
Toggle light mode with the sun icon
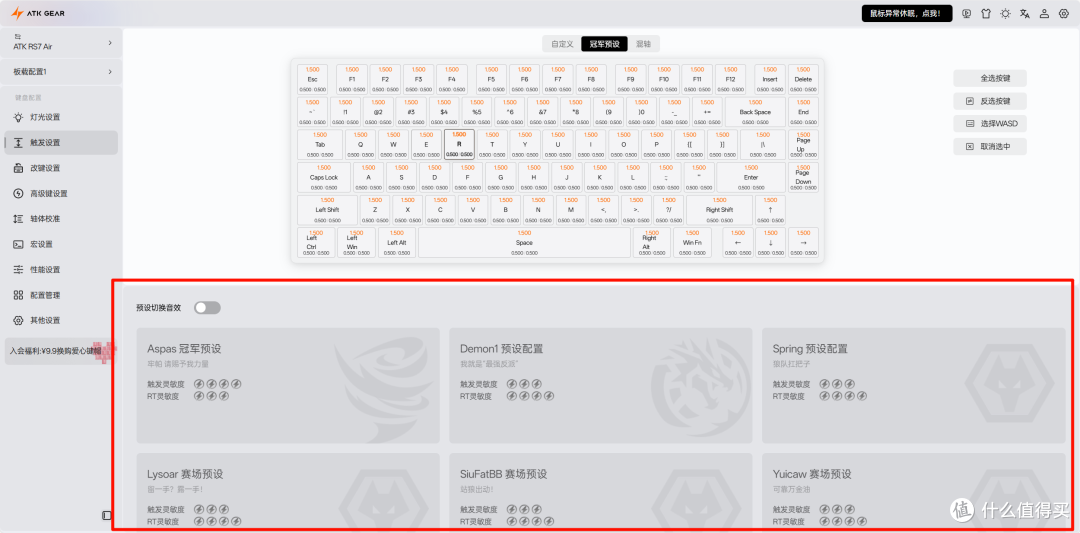[x=1006, y=14]
